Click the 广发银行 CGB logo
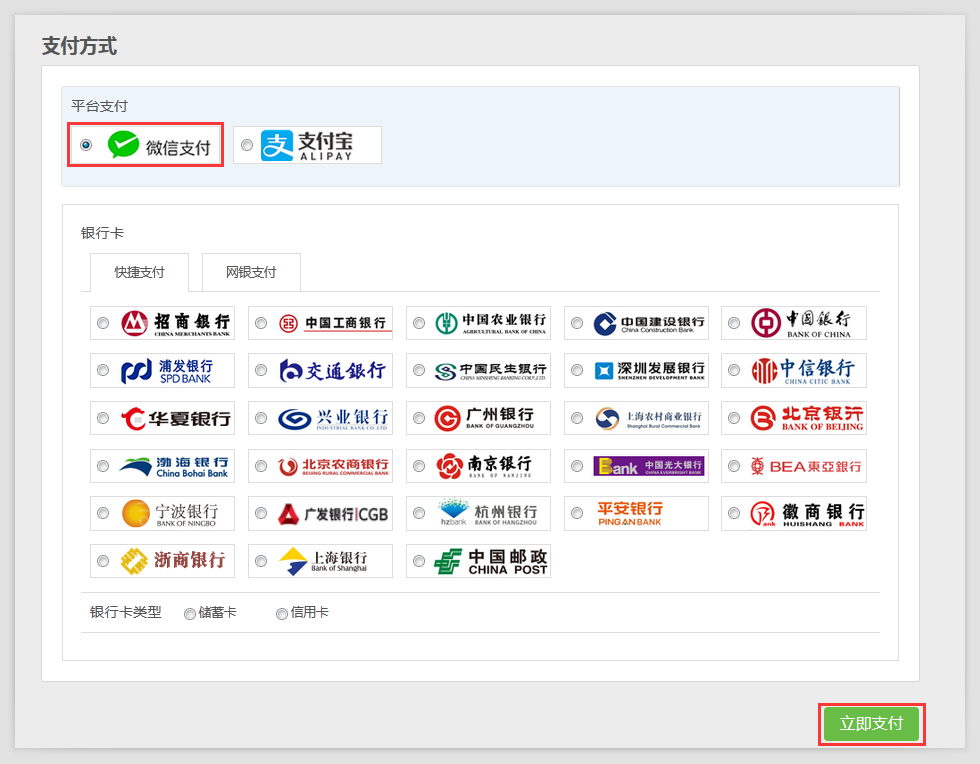Image resolution: width=980 pixels, height=764 pixels. click(x=333, y=514)
